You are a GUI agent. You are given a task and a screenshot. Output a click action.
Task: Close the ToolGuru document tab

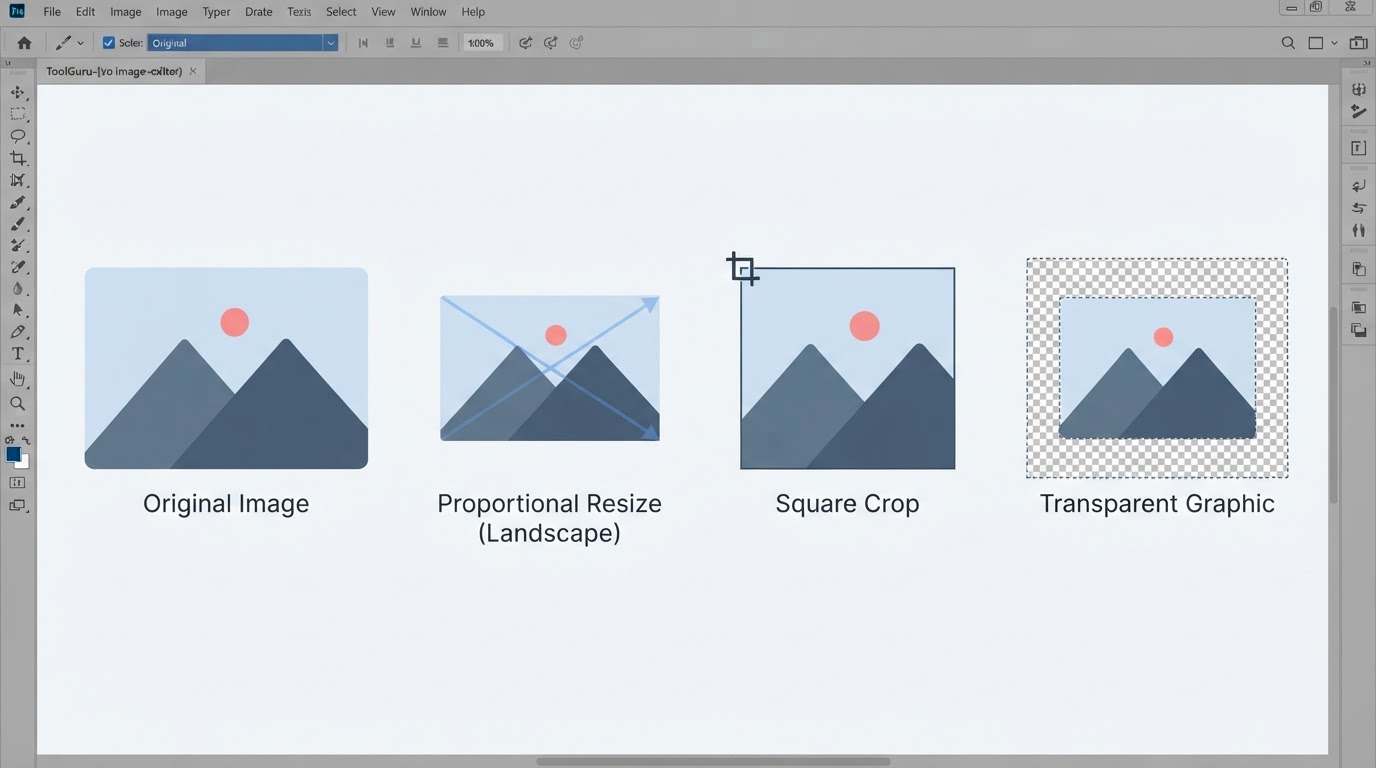point(193,71)
